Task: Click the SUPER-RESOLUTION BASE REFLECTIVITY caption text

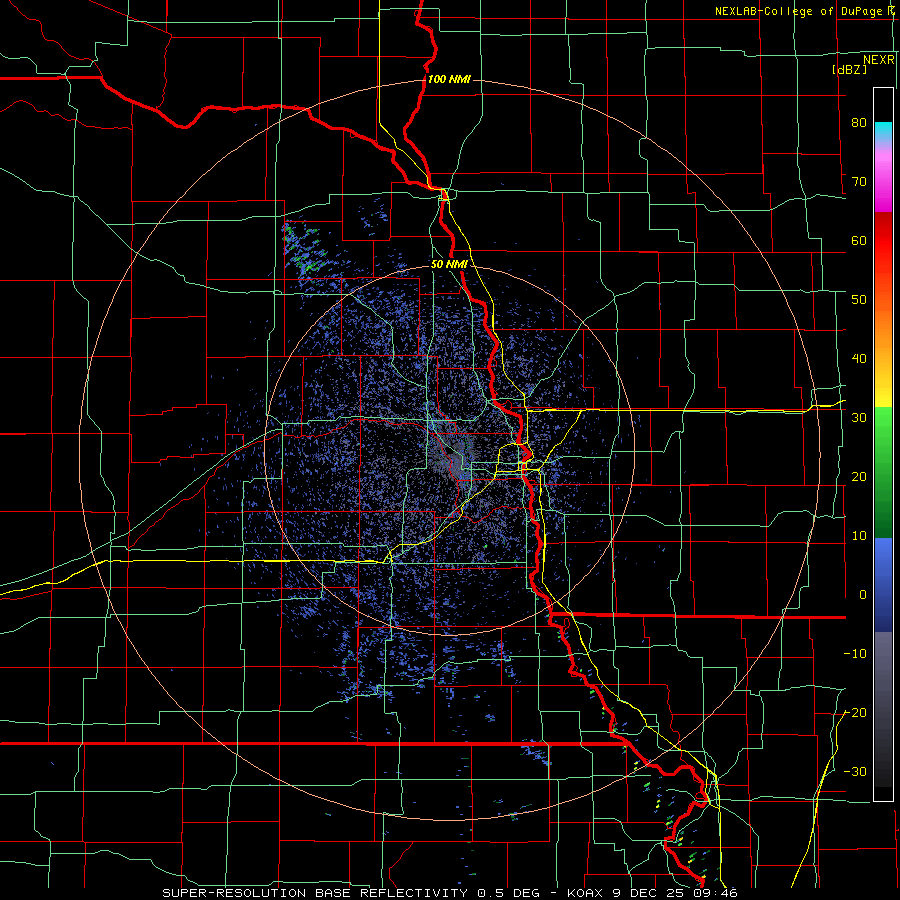Action: coord(315,893)
